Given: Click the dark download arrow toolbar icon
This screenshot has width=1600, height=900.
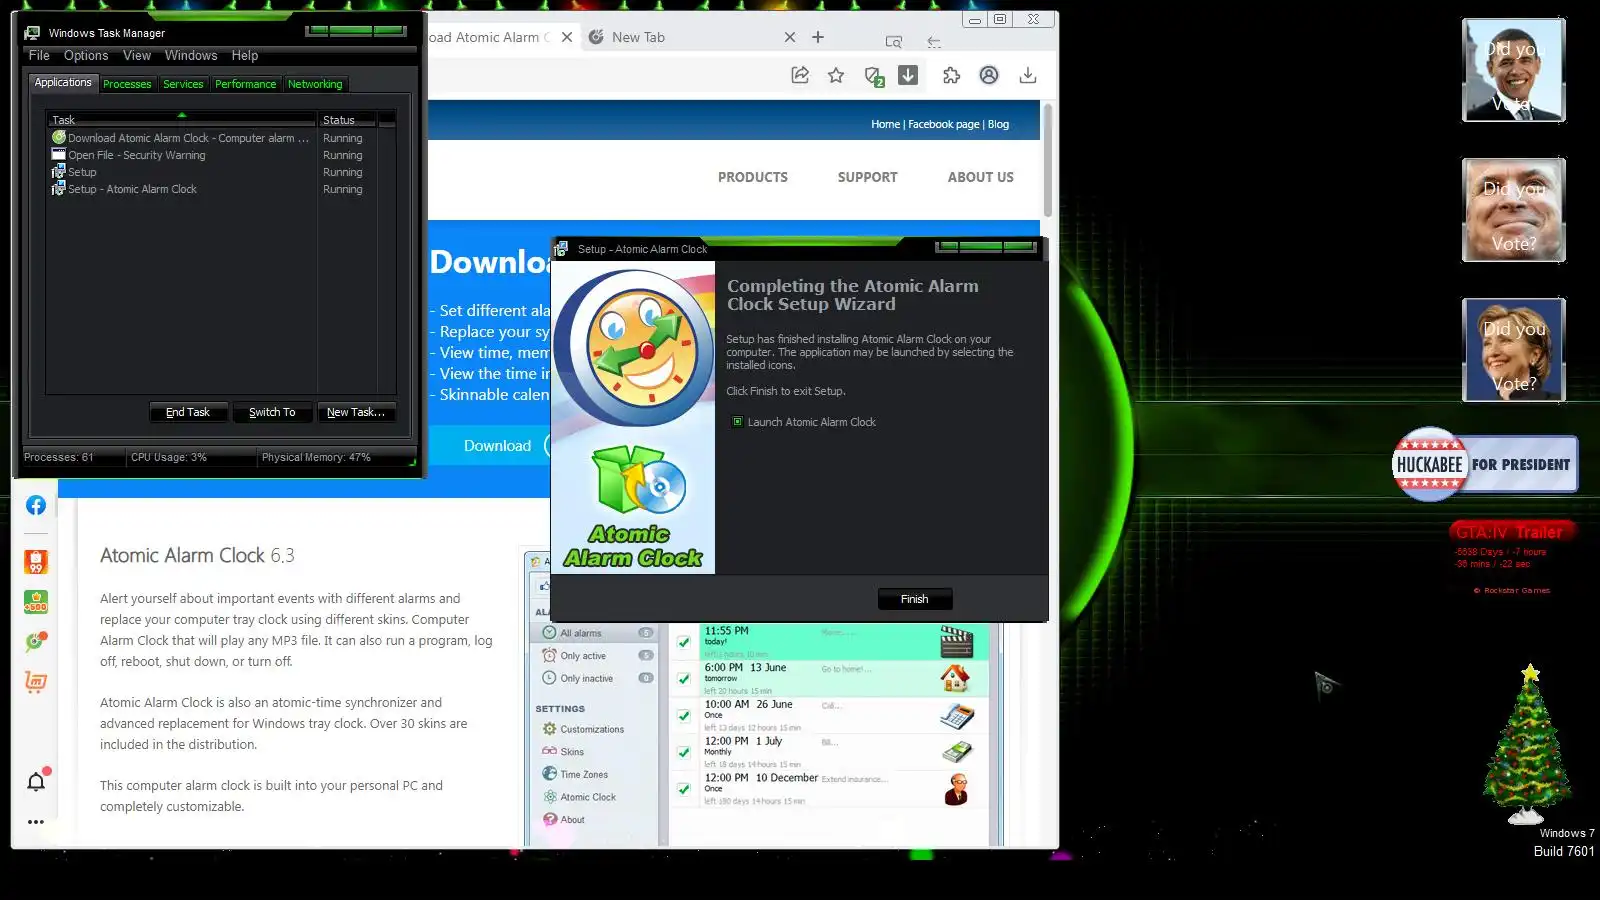Looking at the screenshot, I should 908,75.
